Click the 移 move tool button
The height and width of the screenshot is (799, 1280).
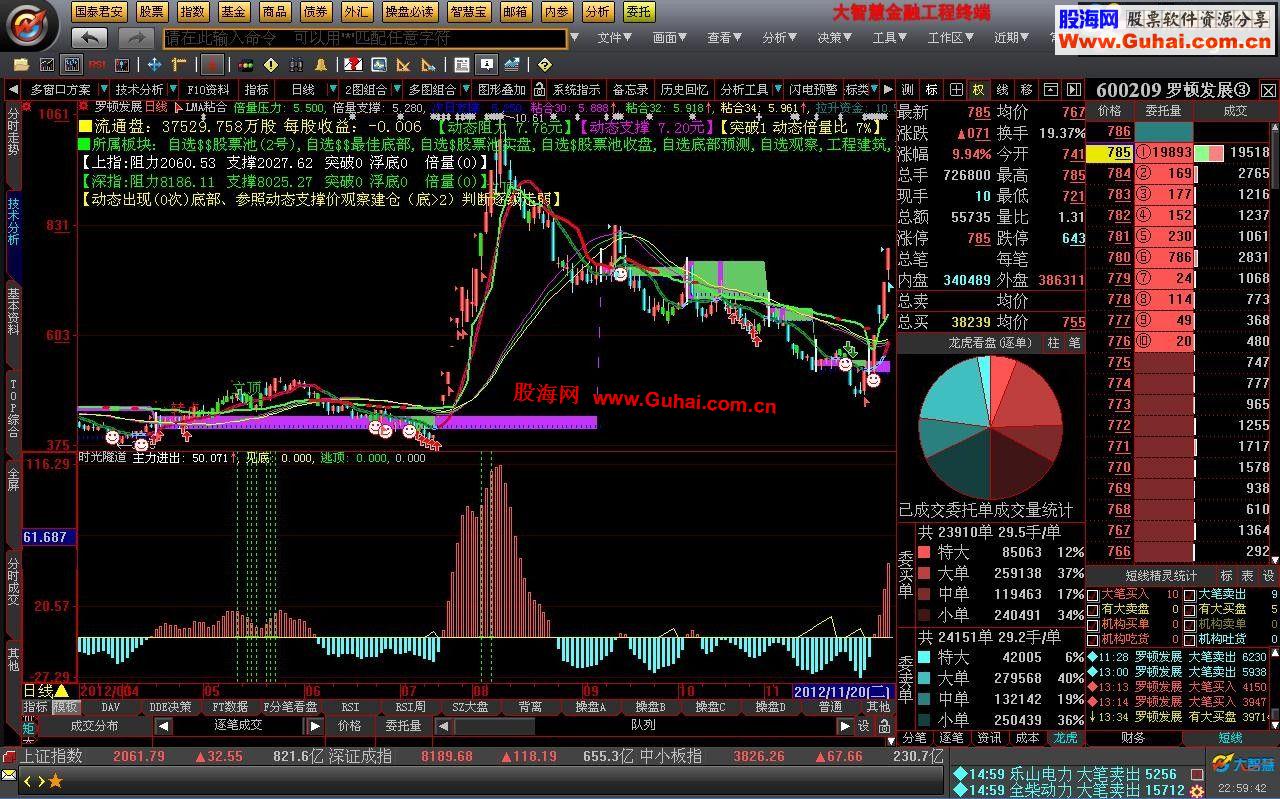(1026, 89)
